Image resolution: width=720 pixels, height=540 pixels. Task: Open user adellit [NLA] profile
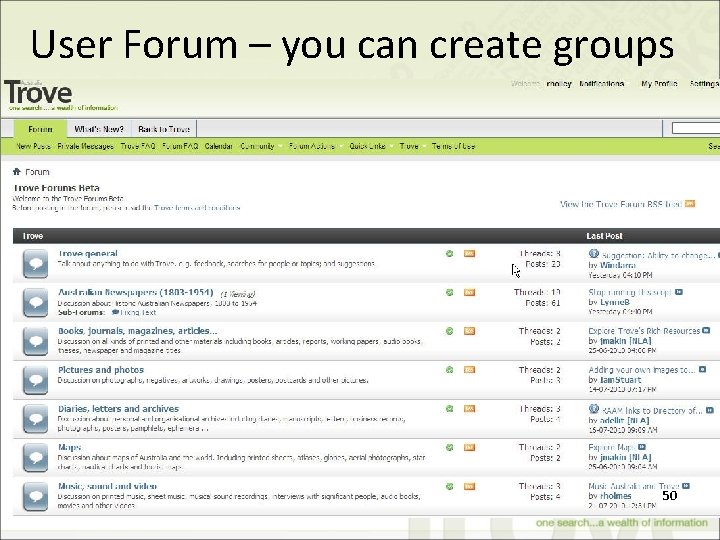pyautogui.click(x=624, y=420)
